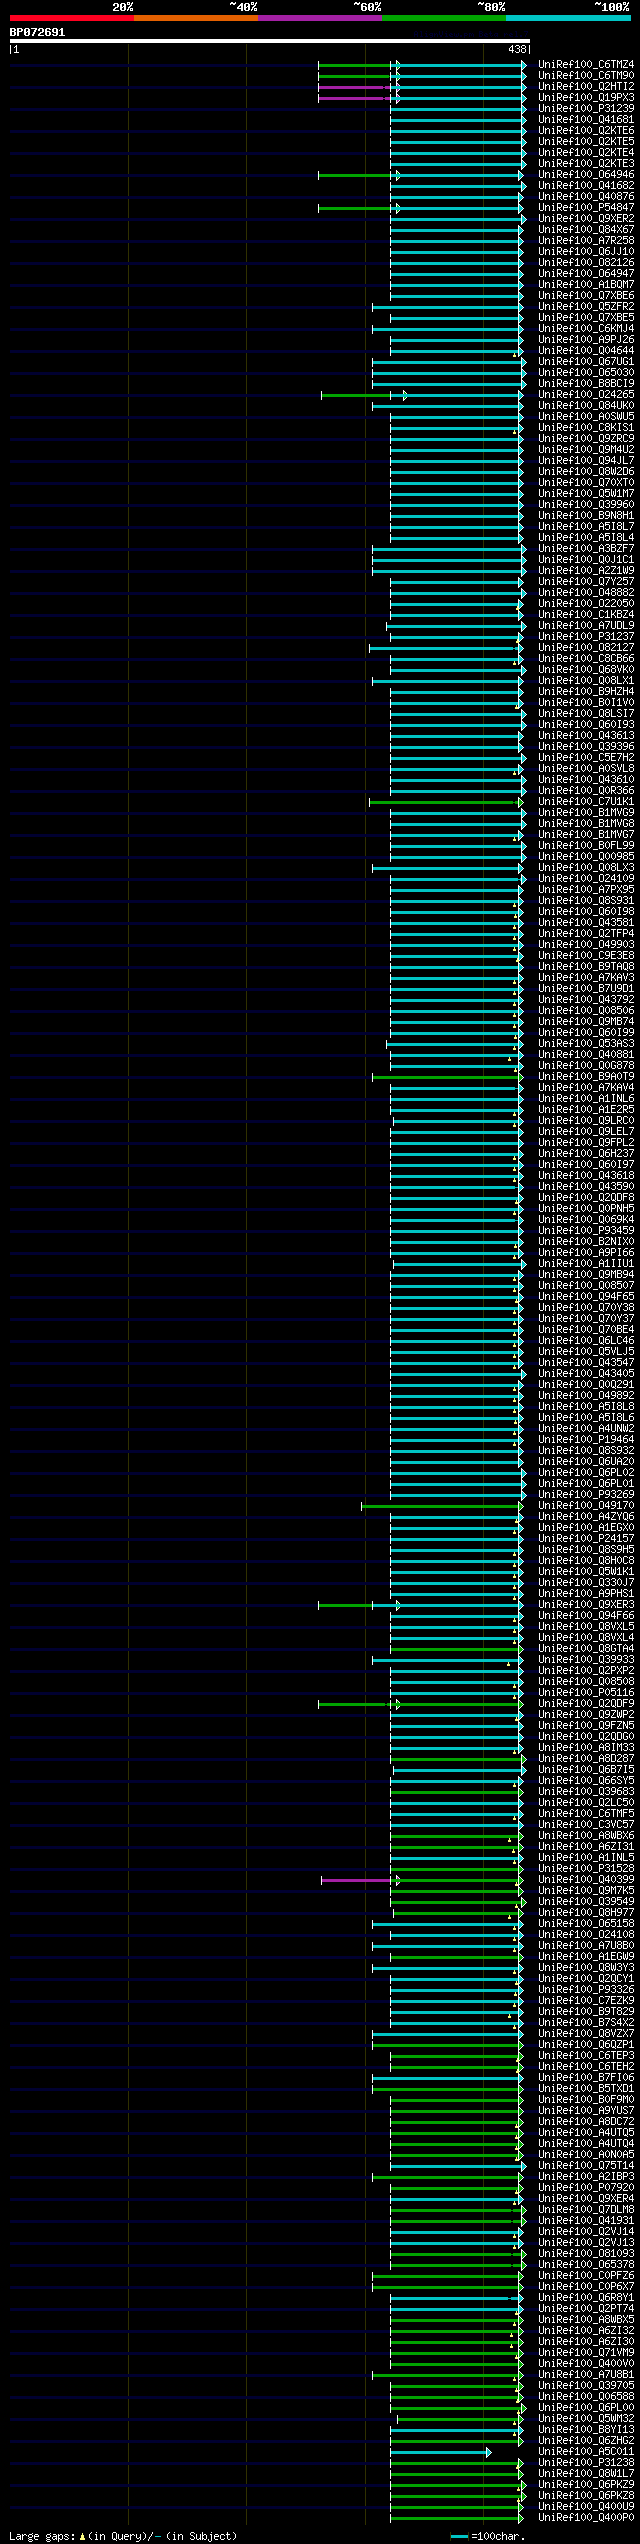Open hit UniRef100_Q19PX3
Image resolution: width=640 pixels, height=2544 pixels.
click(x=586, y=98)
